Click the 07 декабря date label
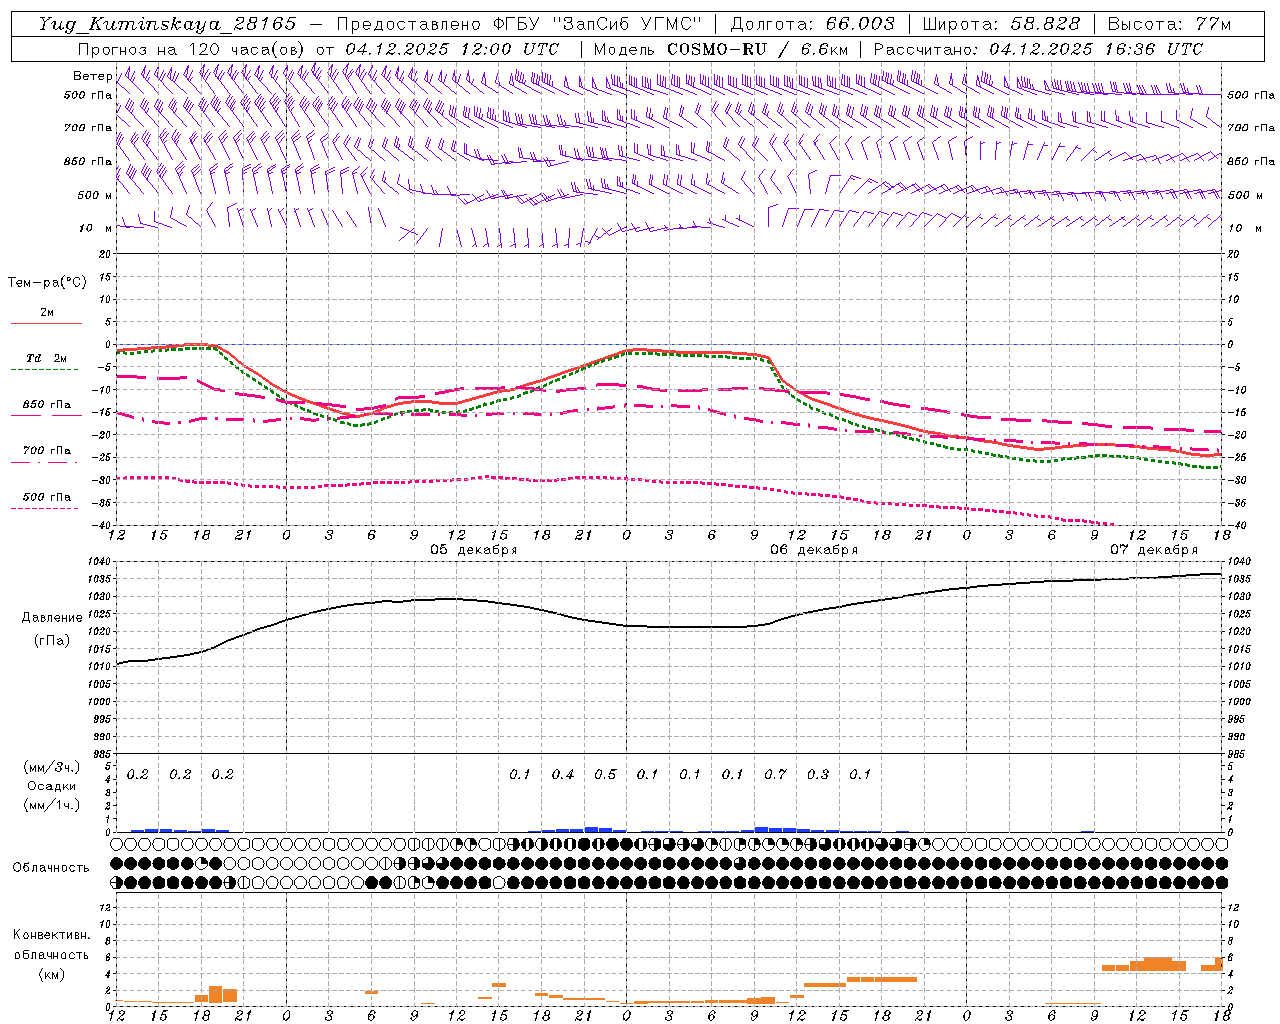The image size is (1280, 1024). pos(1154,550)
